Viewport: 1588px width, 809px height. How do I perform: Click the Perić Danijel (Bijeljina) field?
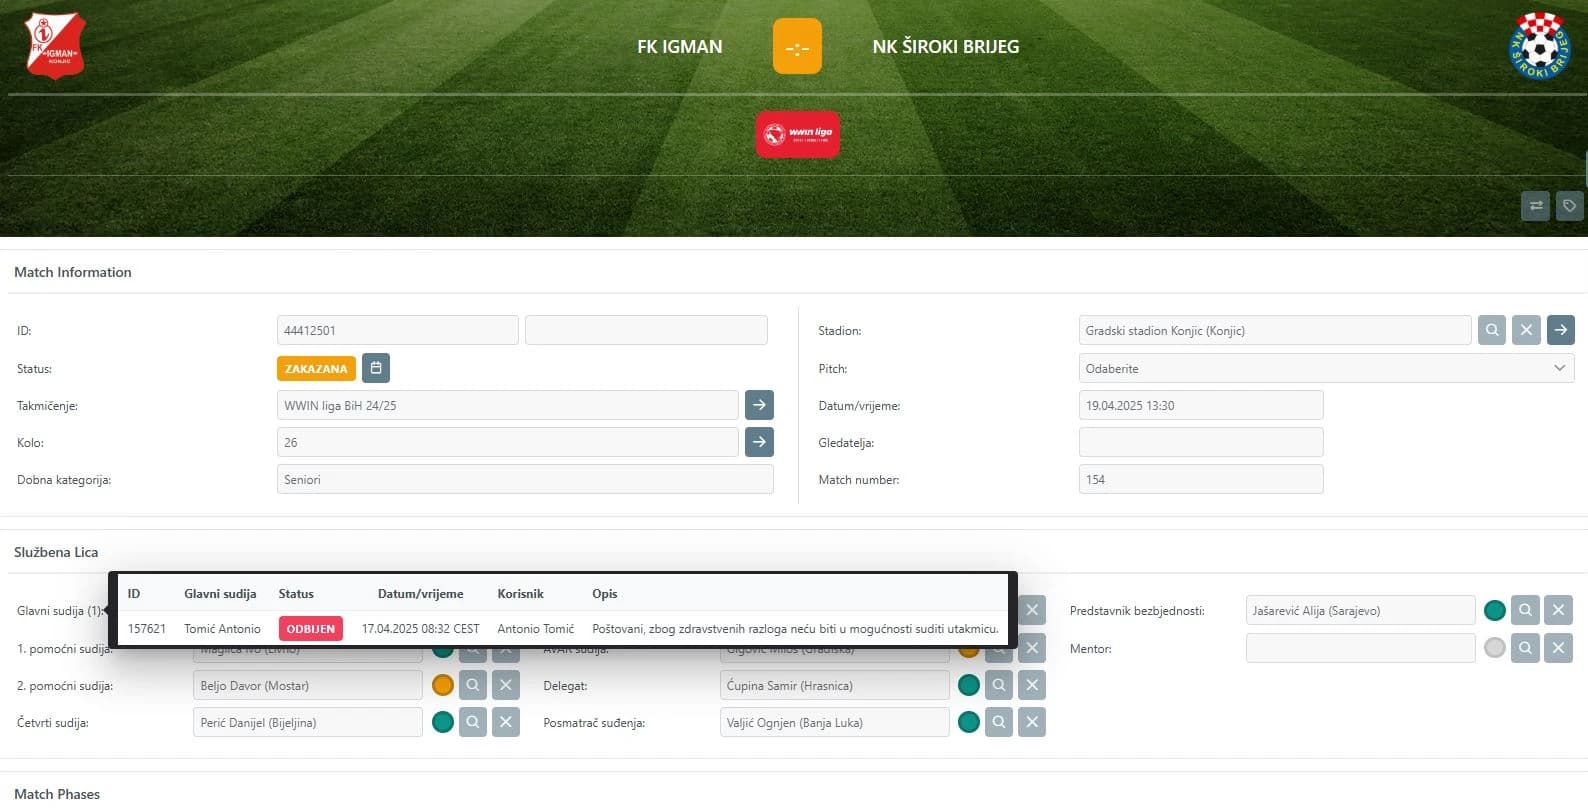[308, 722]
